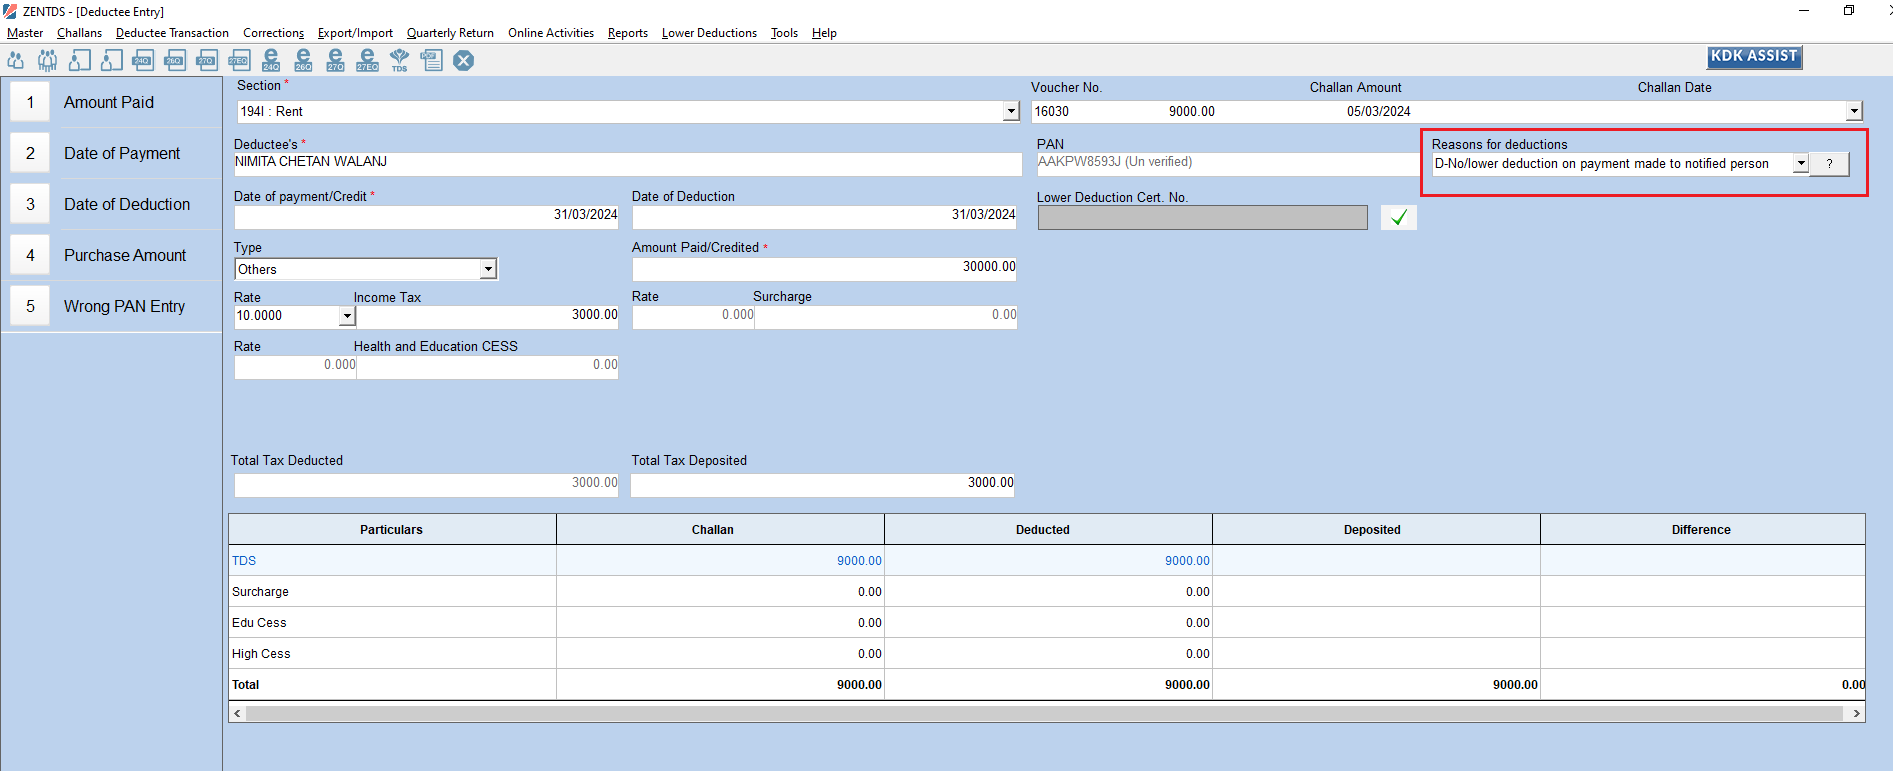The image size is (1893, 771).
Task: Open the Quarterly Return menu
Action: pos(450,33)
